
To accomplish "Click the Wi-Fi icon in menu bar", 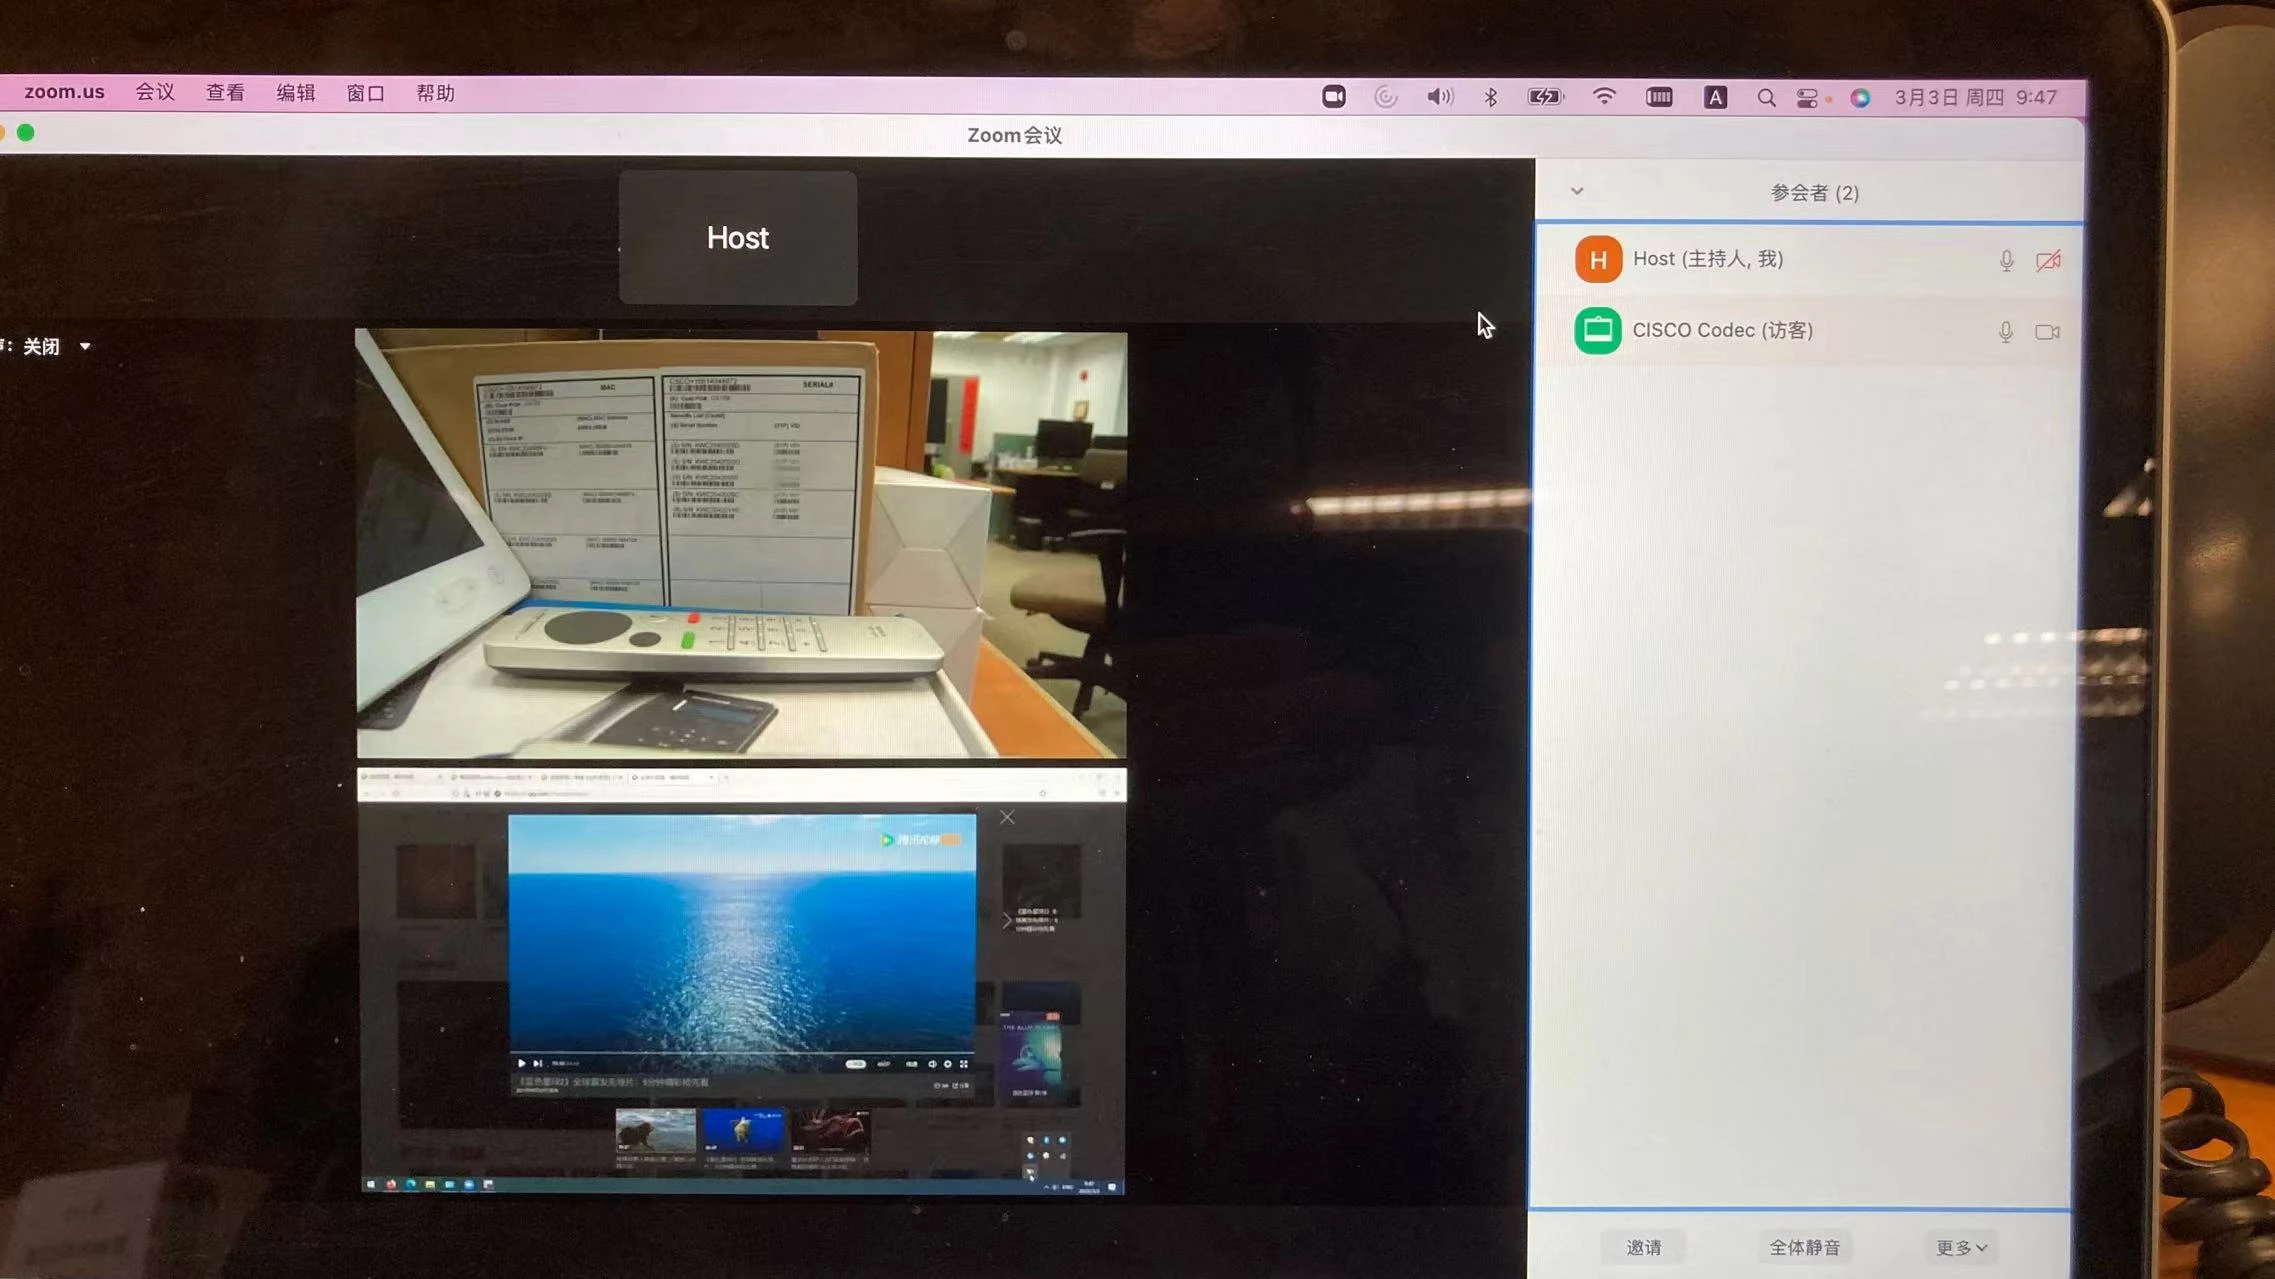I will click(1603, 96).
